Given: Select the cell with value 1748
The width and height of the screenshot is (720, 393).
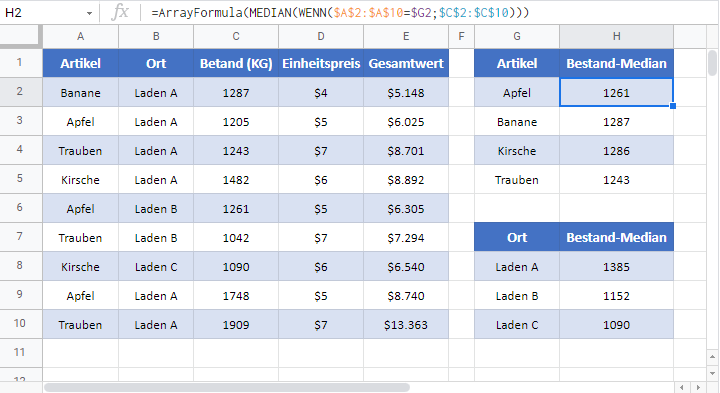Looking at the screenshot, I should 236,296.
